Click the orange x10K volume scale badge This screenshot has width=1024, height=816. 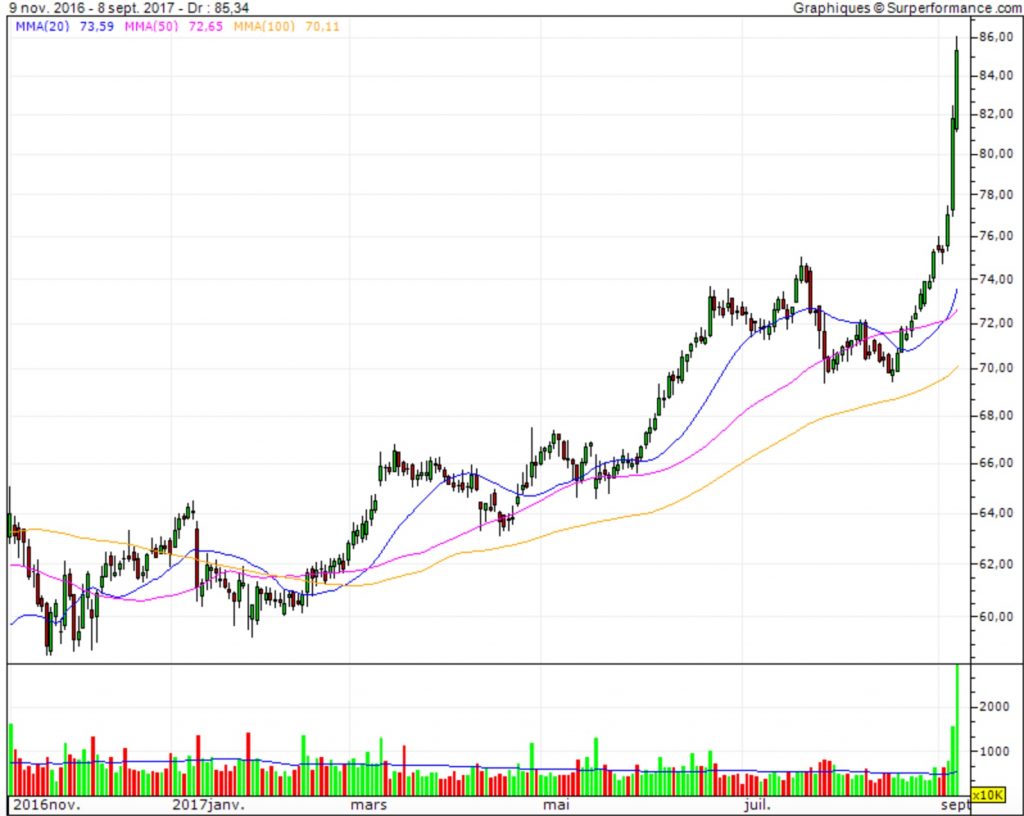989,794
